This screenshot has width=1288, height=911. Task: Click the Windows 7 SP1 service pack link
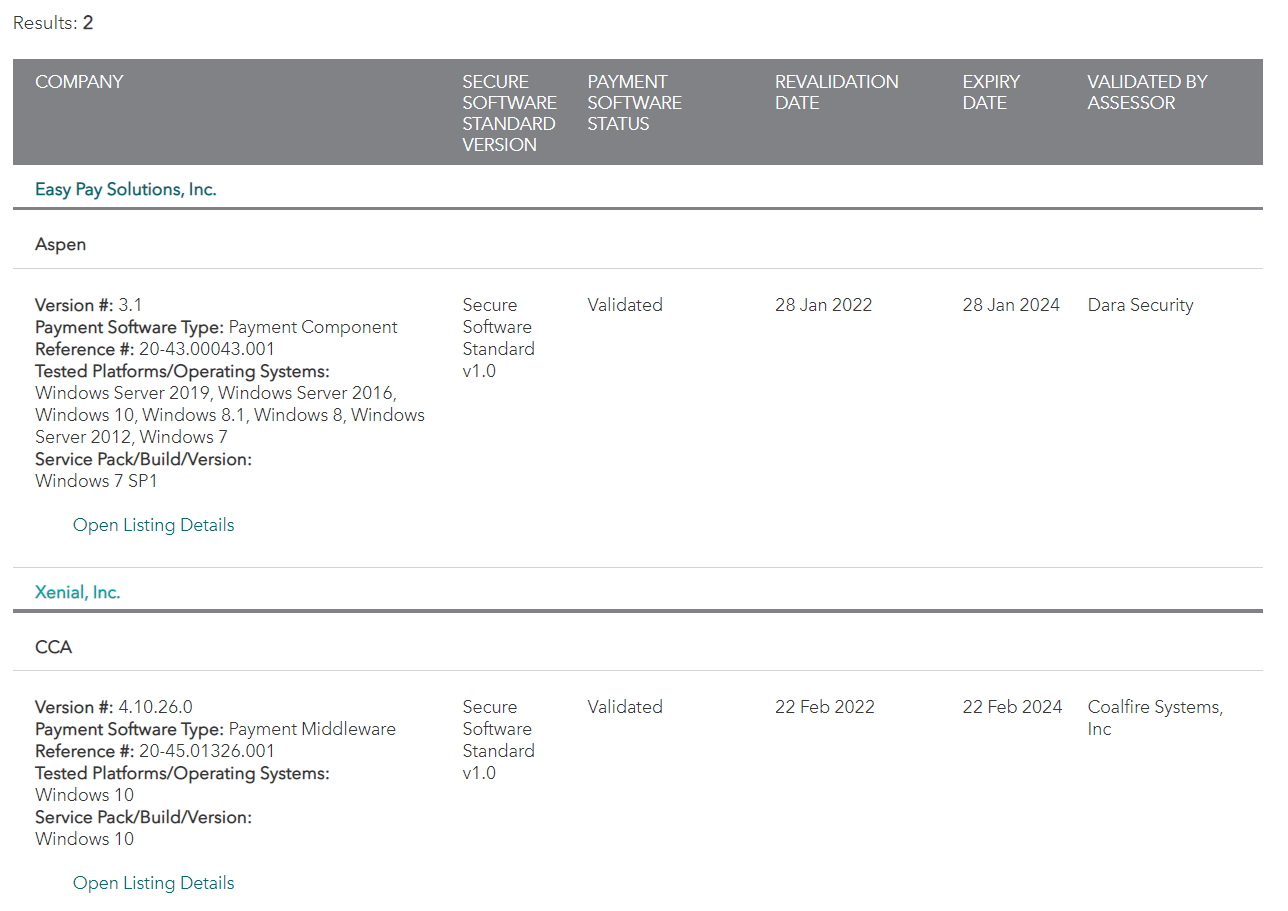[96, 481]
